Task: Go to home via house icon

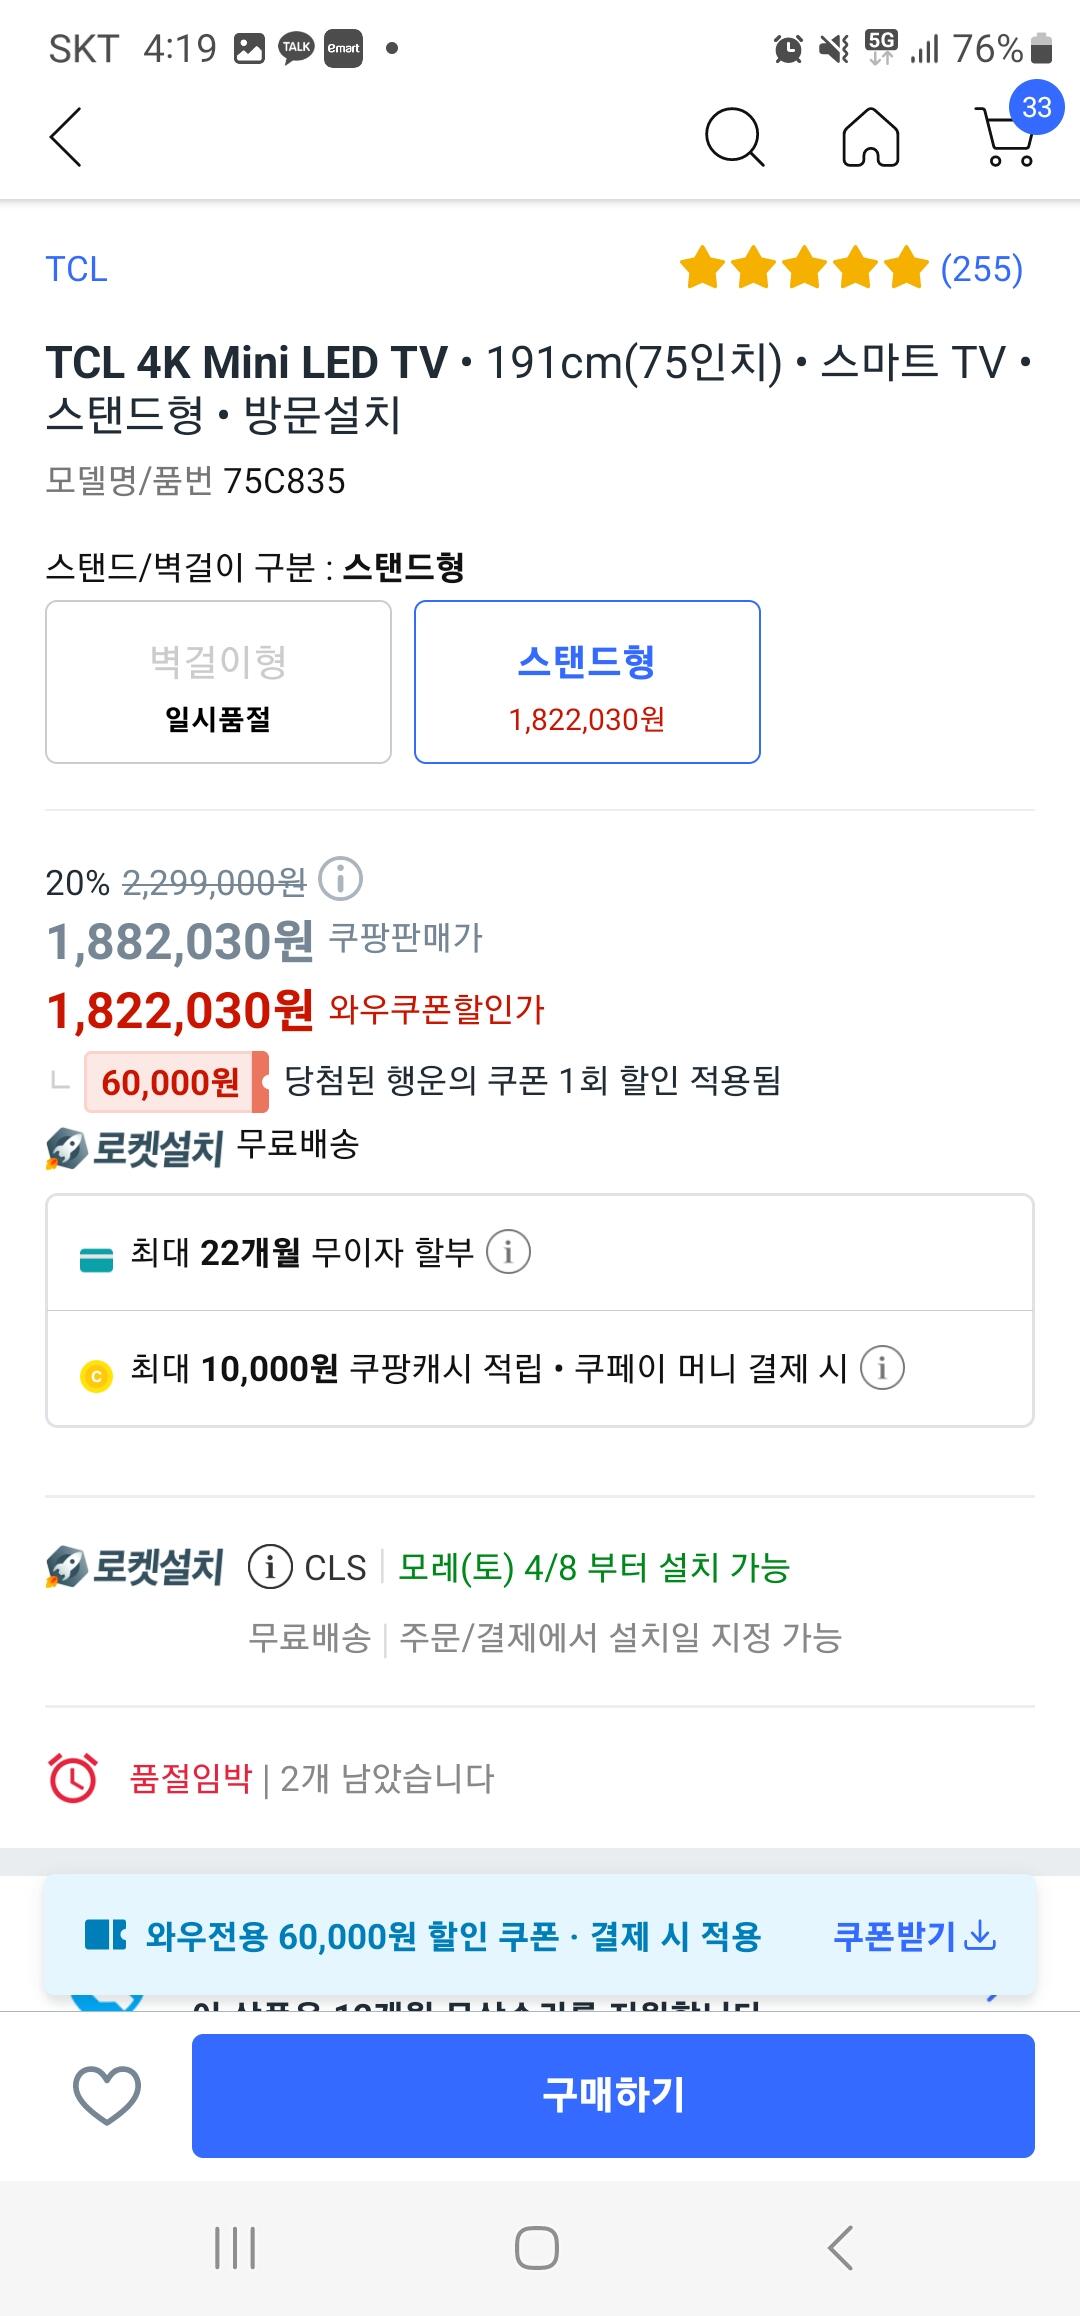Action: 871,137
